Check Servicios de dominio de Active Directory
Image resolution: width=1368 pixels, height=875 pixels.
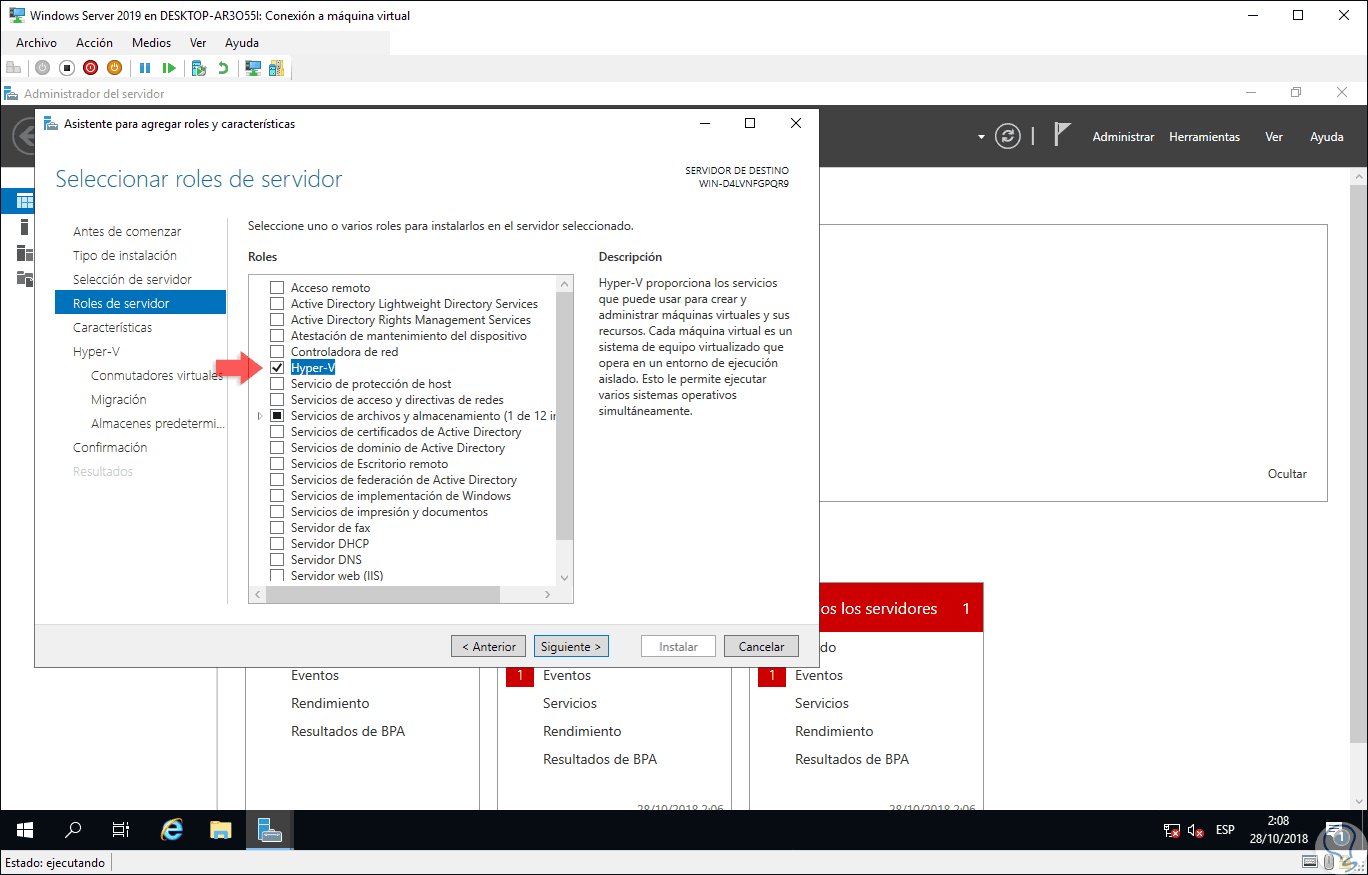[277, 448]
